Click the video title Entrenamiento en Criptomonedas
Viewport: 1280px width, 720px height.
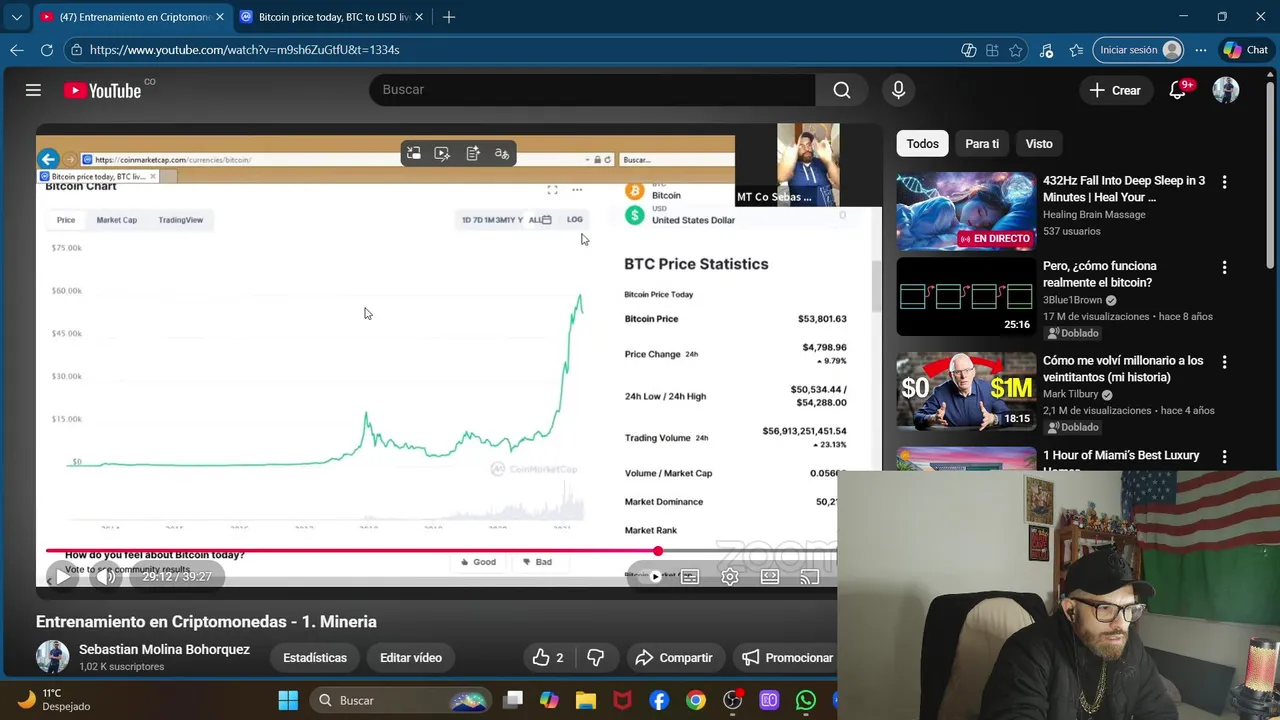tap(206, 622)
